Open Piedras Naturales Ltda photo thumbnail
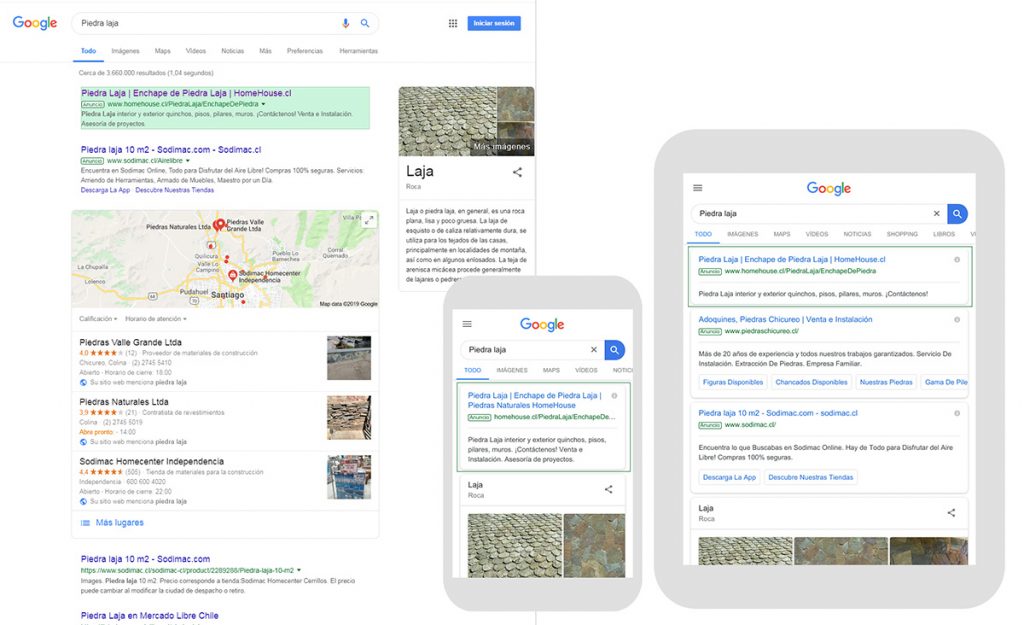 click(x=349, y=417)
